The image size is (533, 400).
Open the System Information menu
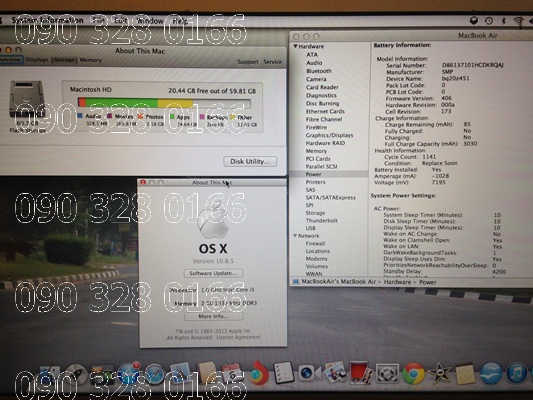[x=47, y=20]
